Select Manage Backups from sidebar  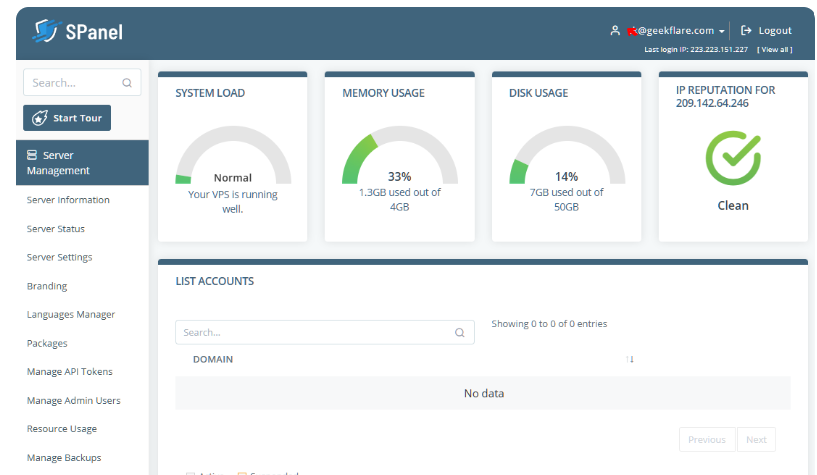tap(64, 458)
